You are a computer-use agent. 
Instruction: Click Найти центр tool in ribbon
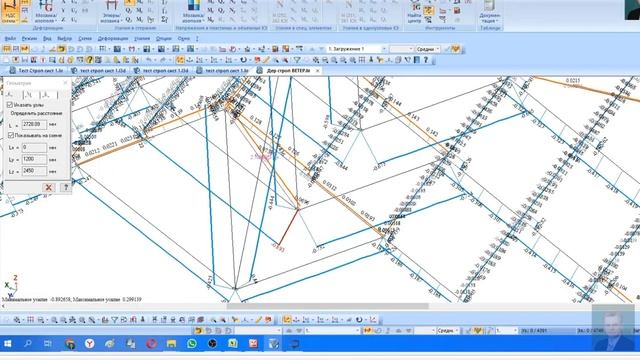(x=414, y=13)
